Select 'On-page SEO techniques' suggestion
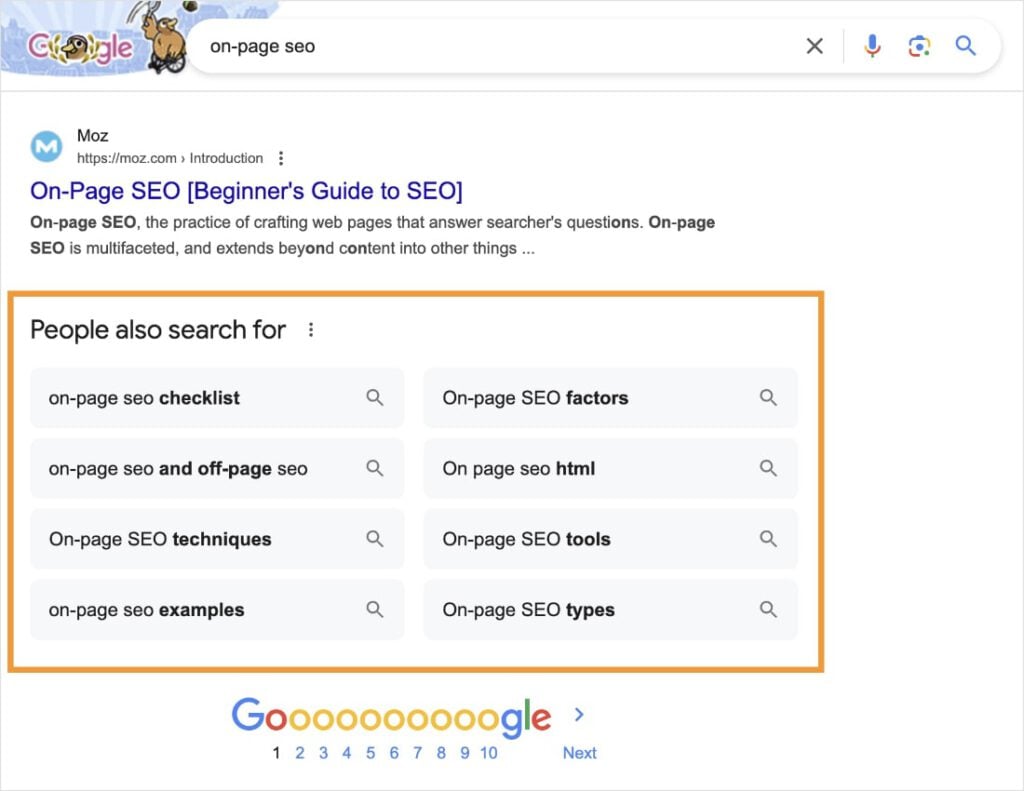The image size is (1024, 791). pyautogui.click(x=160, y=539)
